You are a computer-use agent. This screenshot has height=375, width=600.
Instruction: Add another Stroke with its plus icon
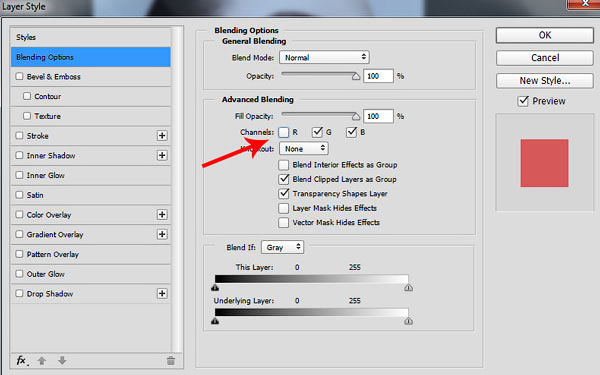[x=162, y=135]
